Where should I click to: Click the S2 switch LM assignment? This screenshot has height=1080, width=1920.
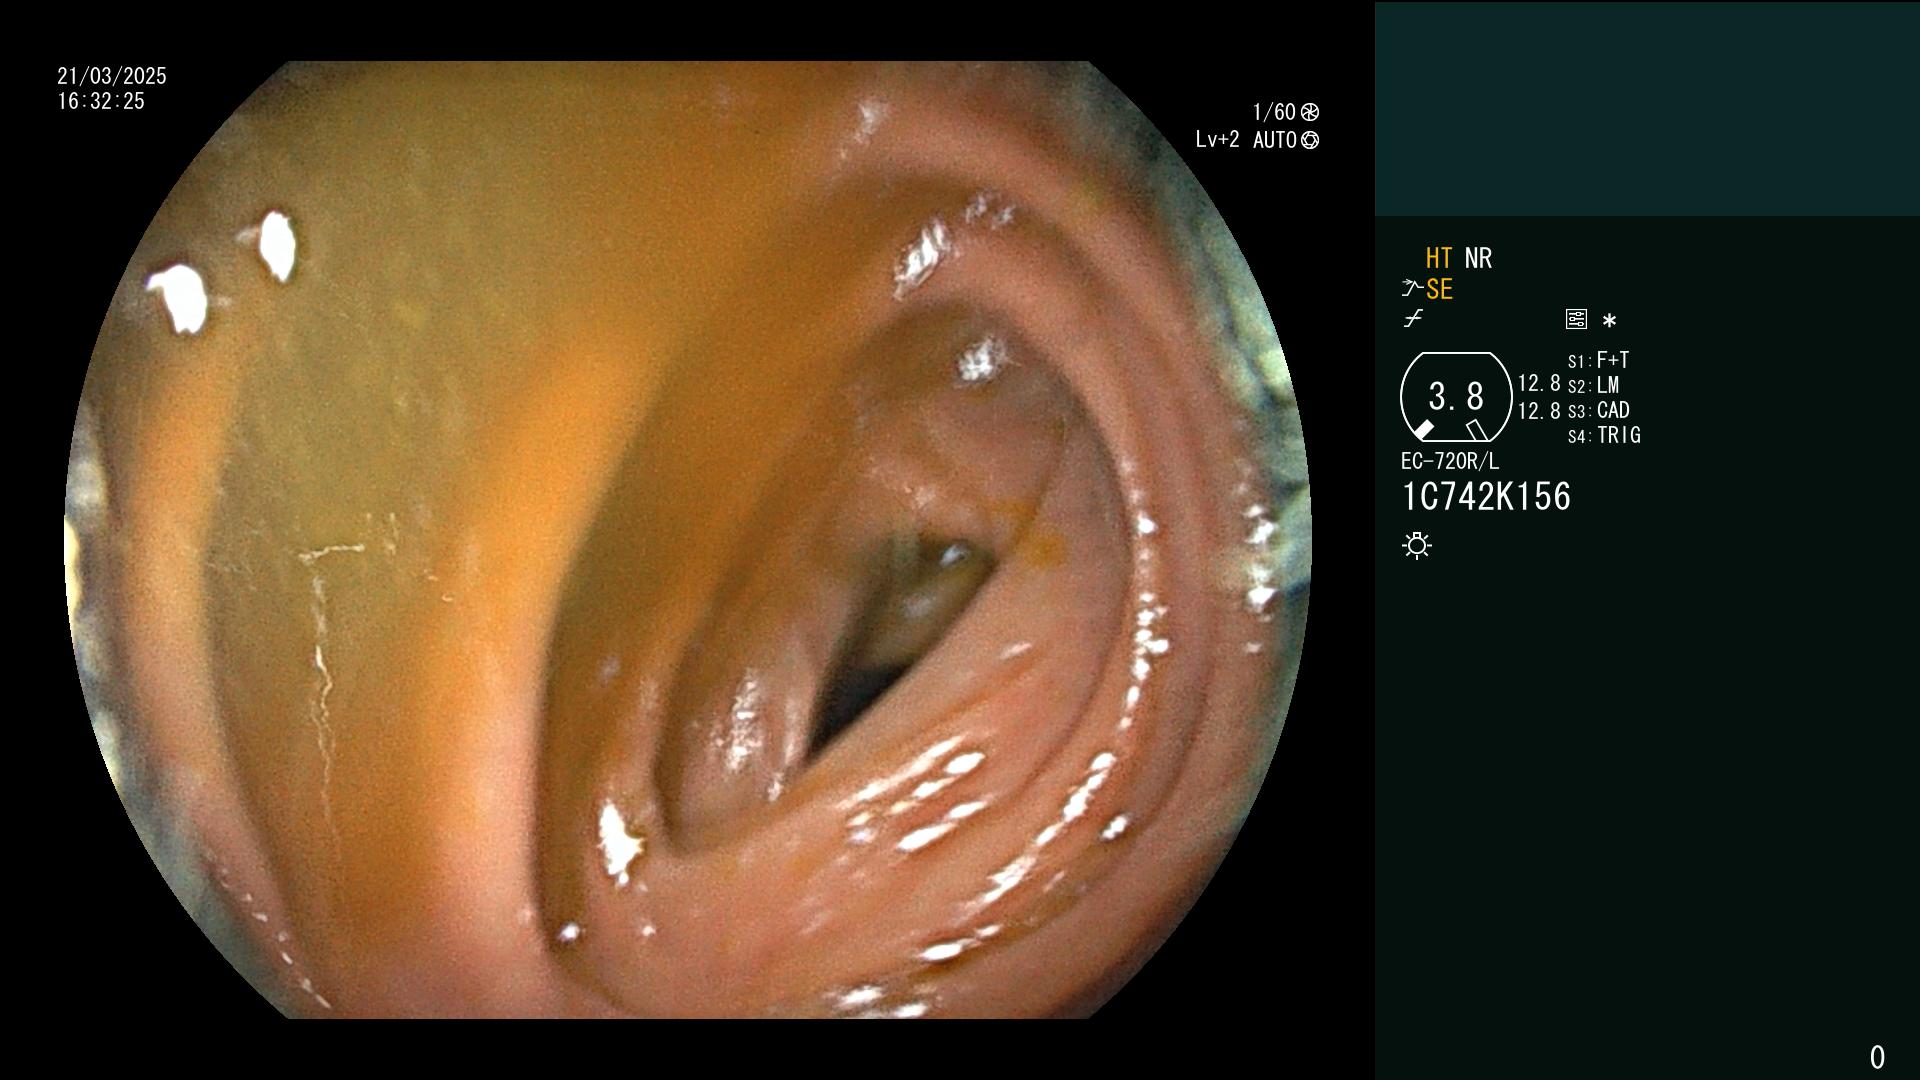1594,385
